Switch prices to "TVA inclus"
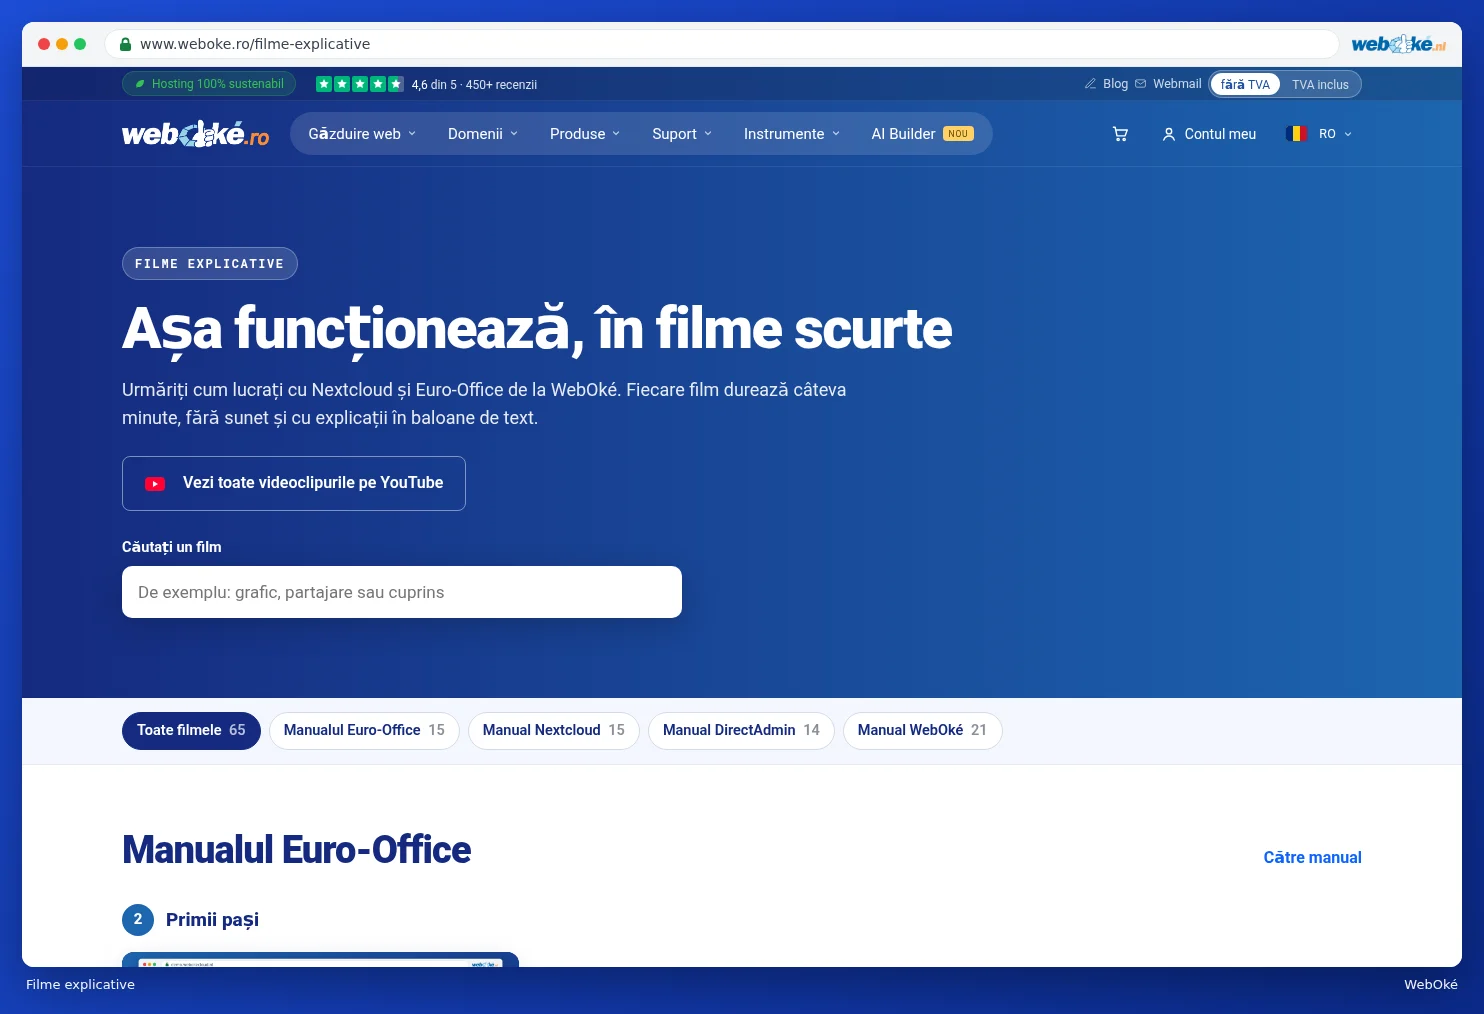The height and width of the screenshot is (1014, 1484). pyautogui.click(x=1320, y=84)
